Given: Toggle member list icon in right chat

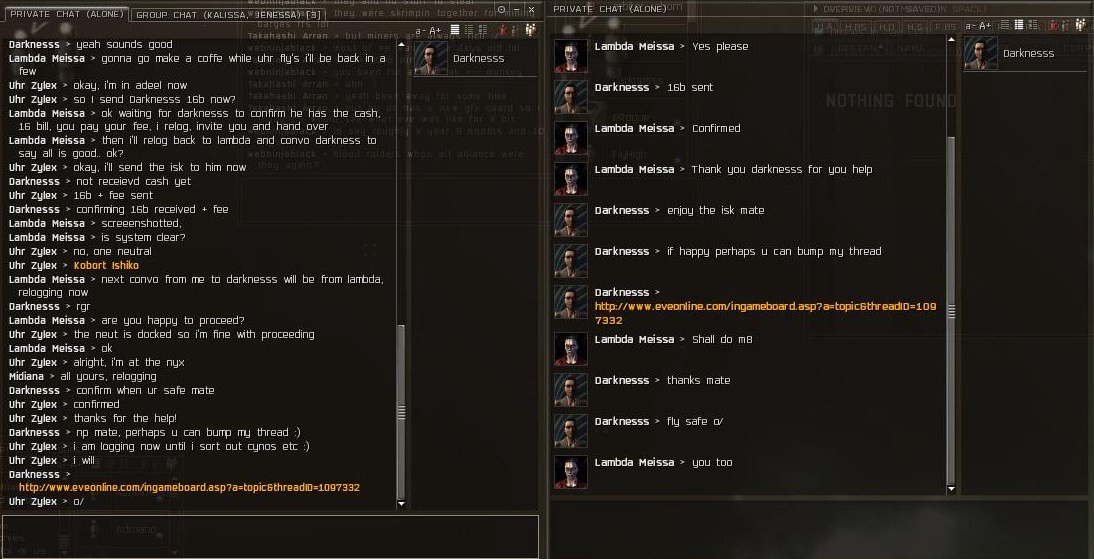Looking at the screenshot, I should (1081, 25).
